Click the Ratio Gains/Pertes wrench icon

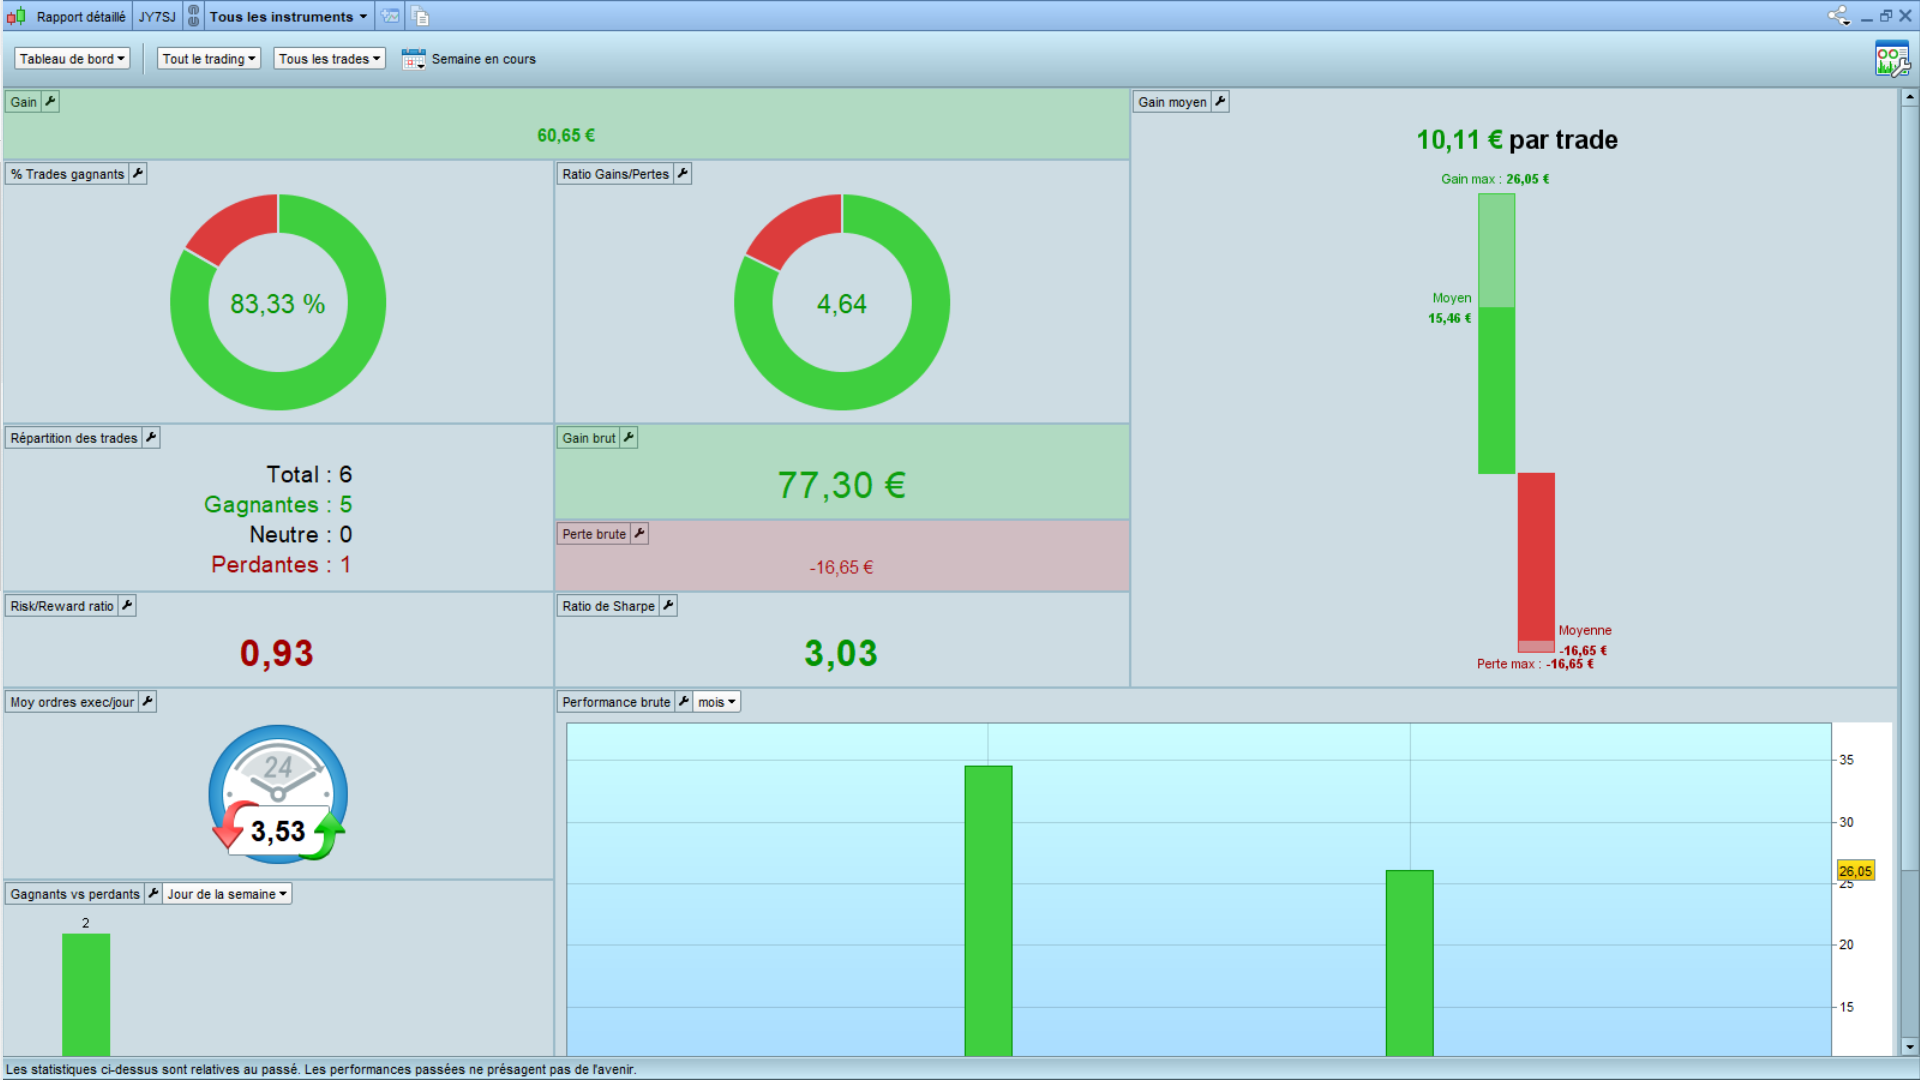682,173
